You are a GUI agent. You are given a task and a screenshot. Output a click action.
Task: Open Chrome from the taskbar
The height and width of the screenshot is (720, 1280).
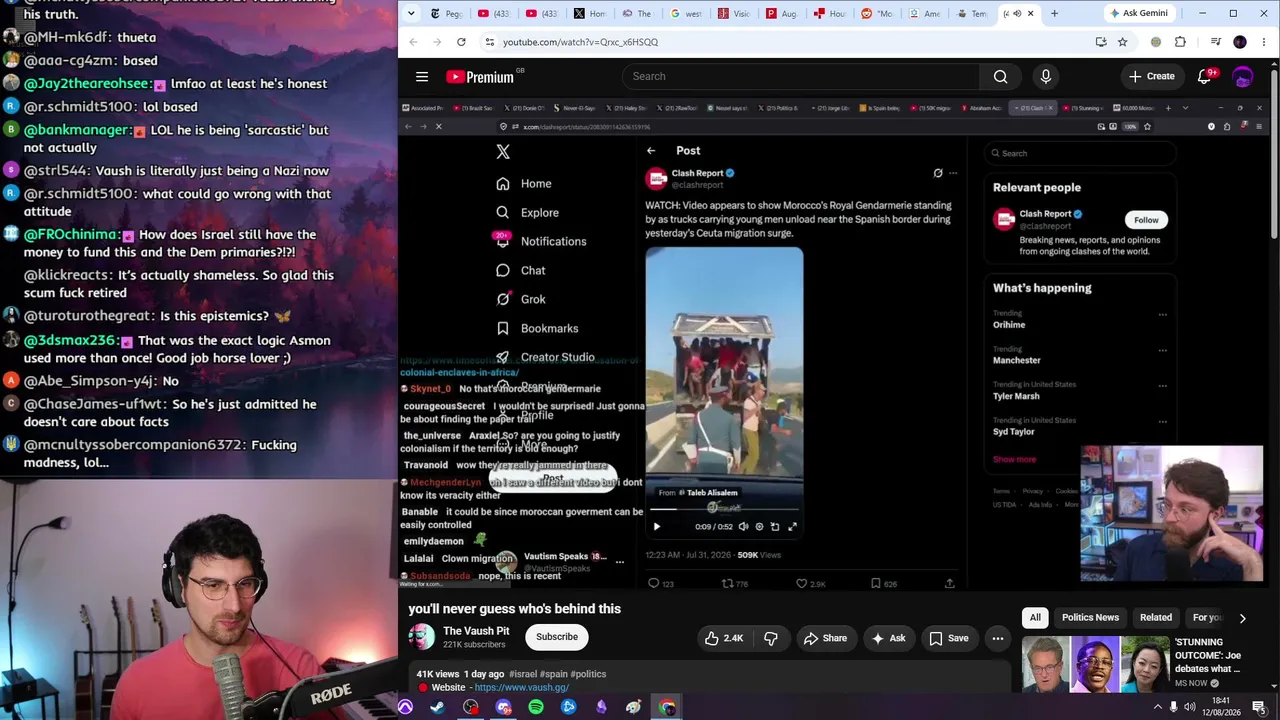(x=667, y=708)
